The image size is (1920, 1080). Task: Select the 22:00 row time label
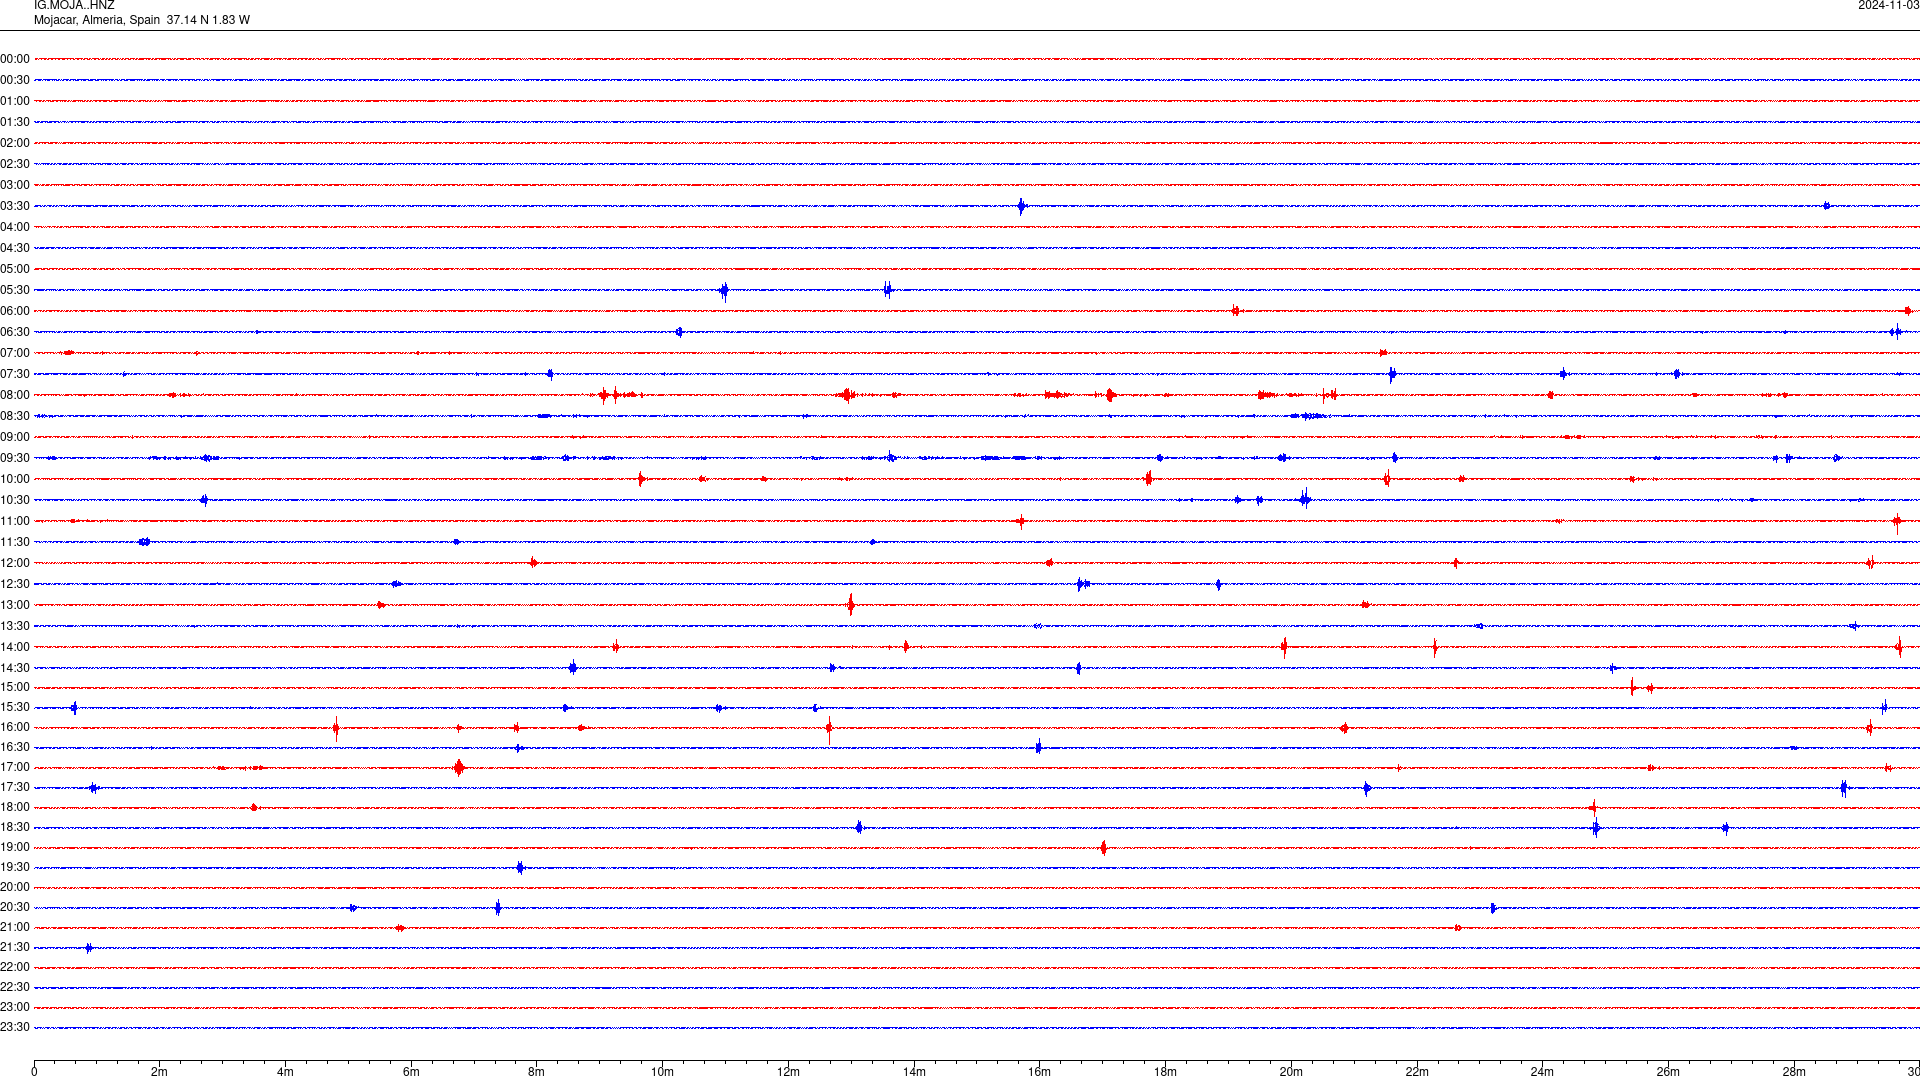click(x=15, y=967)
